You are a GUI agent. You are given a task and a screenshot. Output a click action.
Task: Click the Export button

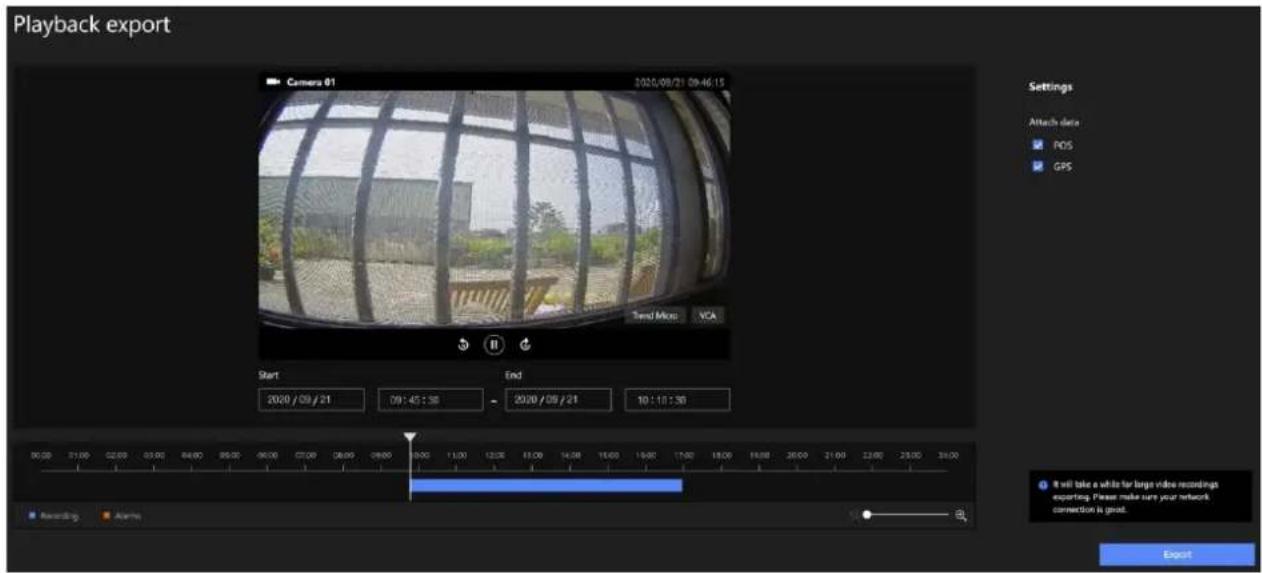point(1177,554)
